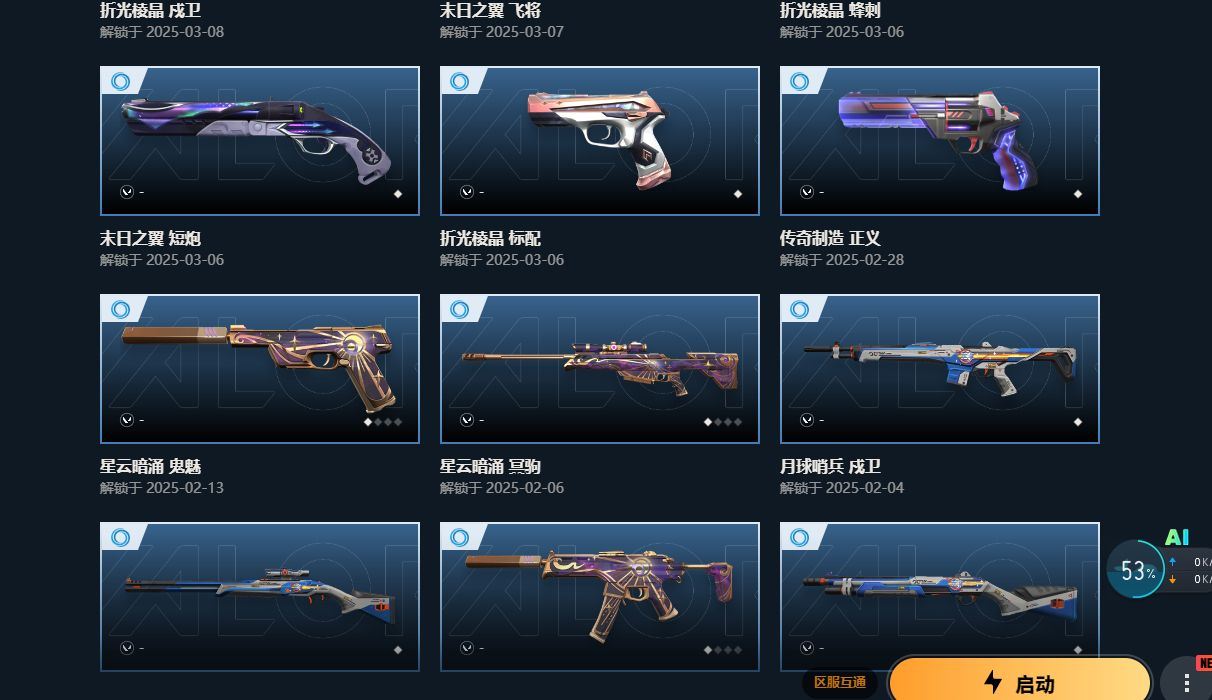Open the 53% performance gauge widget
Screen dimensions: 1212x700
(x=1137, y=570)
